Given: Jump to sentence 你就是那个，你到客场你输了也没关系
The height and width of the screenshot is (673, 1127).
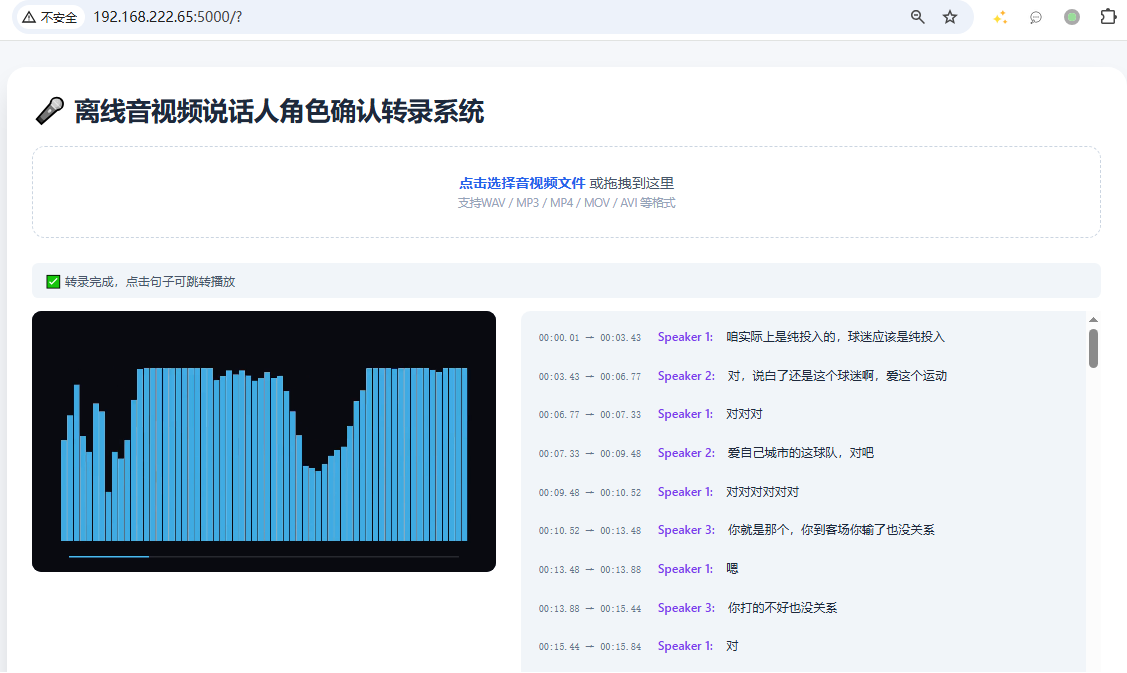Looking at the screenshot, I should pos(831,530).
